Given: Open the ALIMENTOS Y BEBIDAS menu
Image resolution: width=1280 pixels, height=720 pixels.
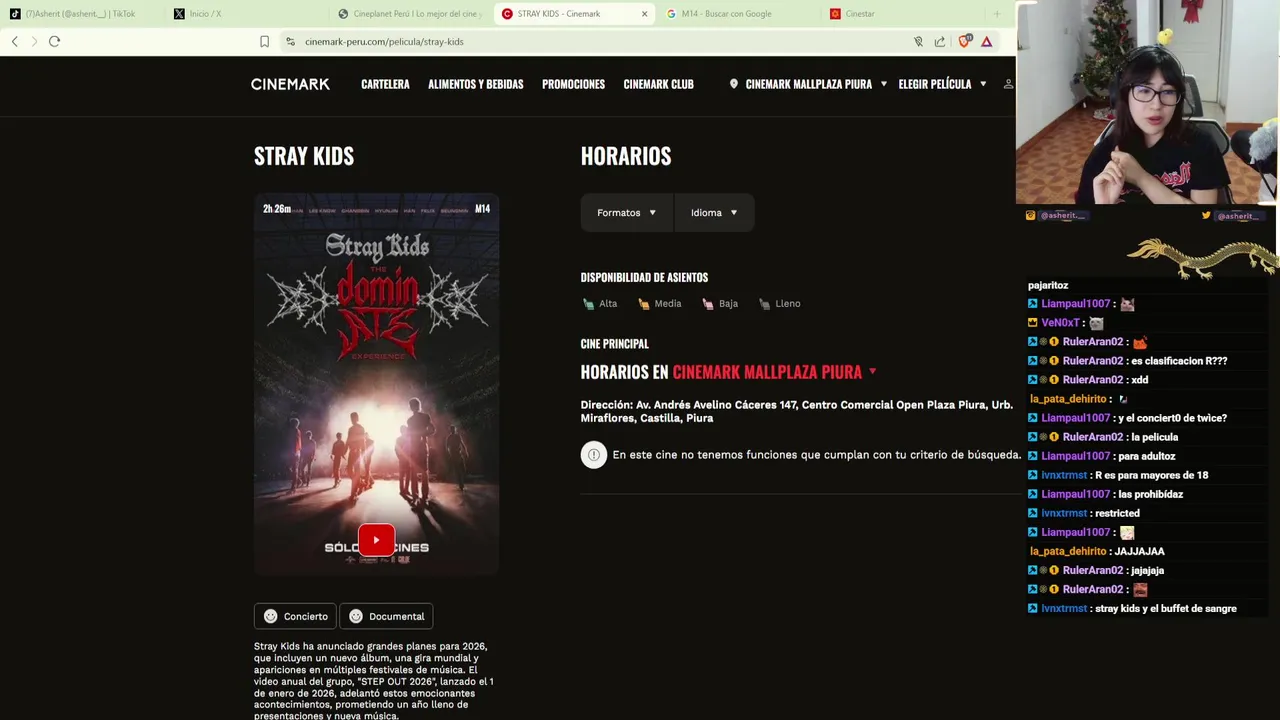Looking at the screenshot, I should coord(476,84).
